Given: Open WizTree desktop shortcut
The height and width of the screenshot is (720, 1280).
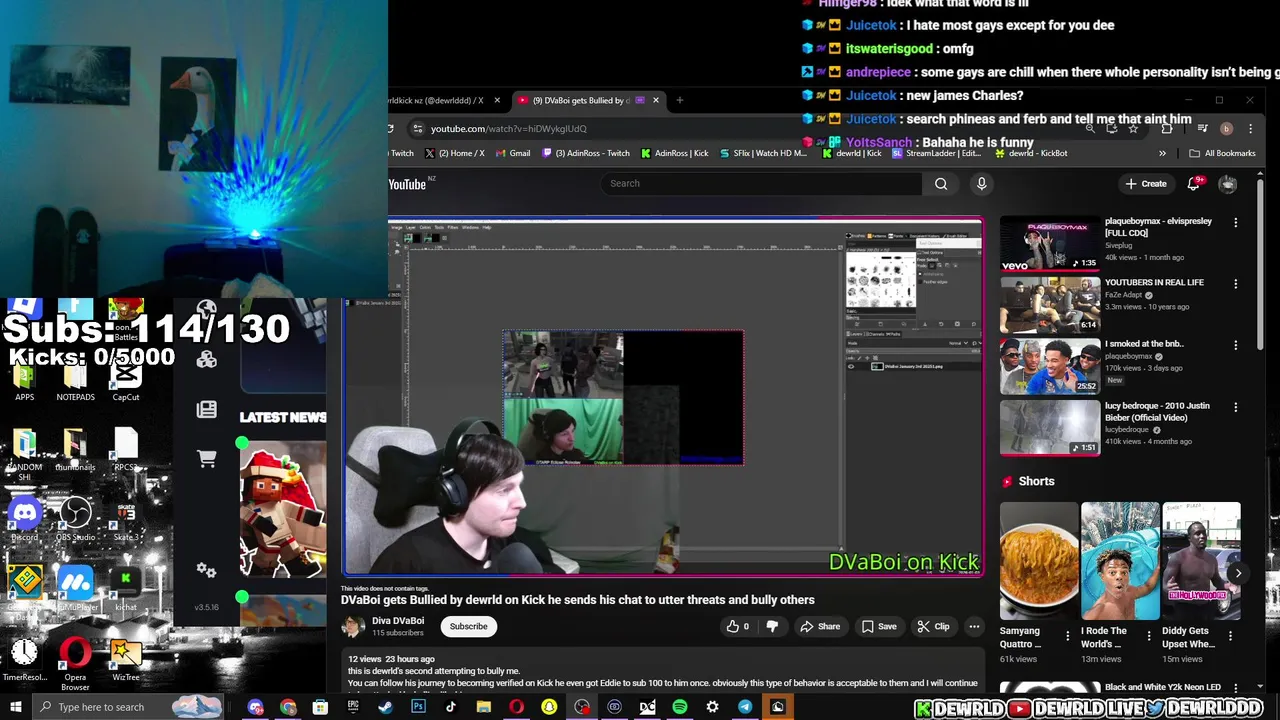Looking at the screenshot, I should [x=126, y=660].
